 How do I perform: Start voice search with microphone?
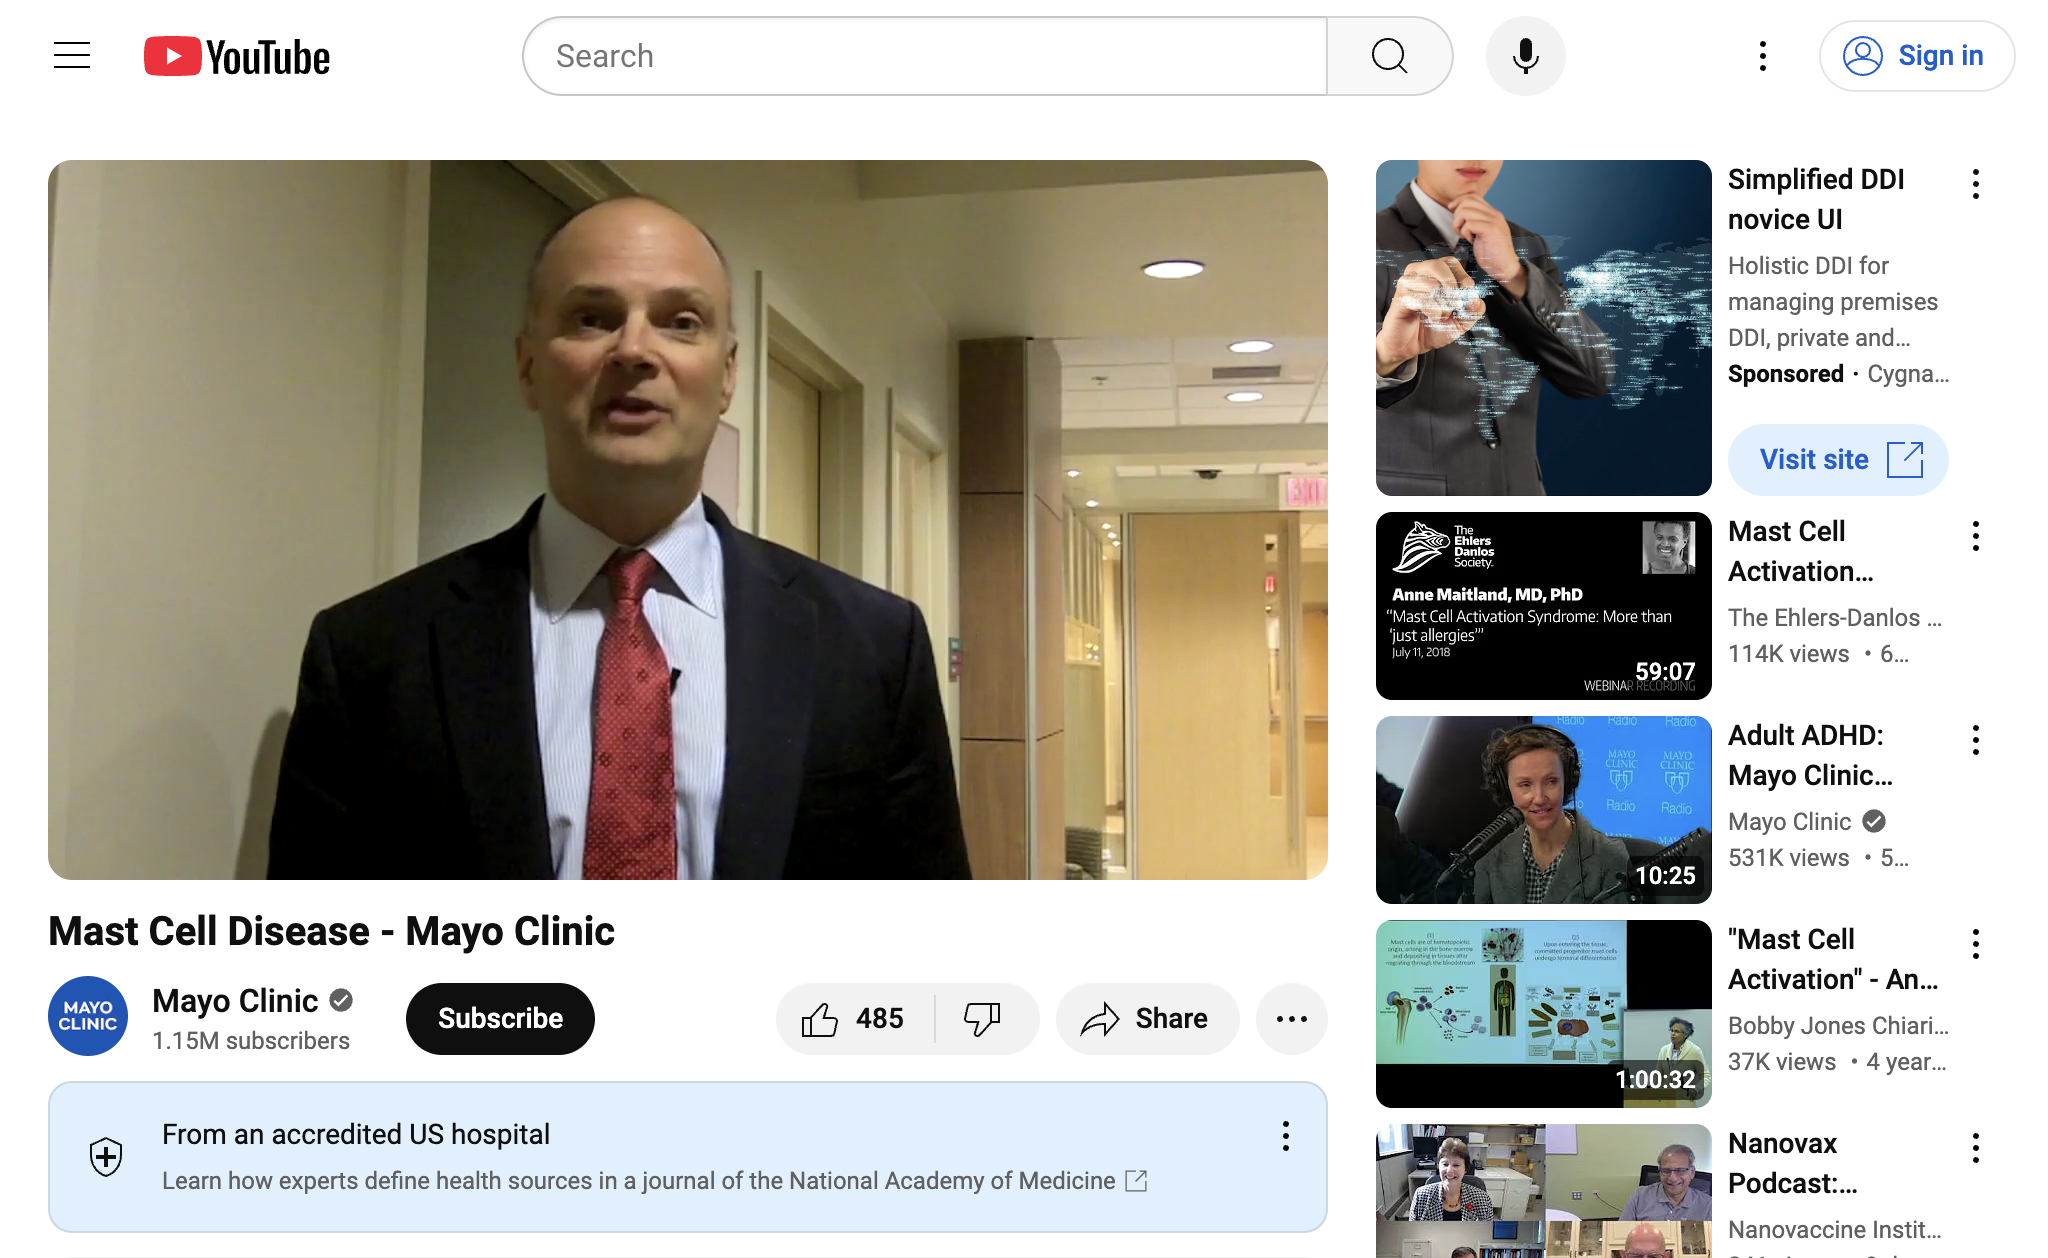(1525, 56)
